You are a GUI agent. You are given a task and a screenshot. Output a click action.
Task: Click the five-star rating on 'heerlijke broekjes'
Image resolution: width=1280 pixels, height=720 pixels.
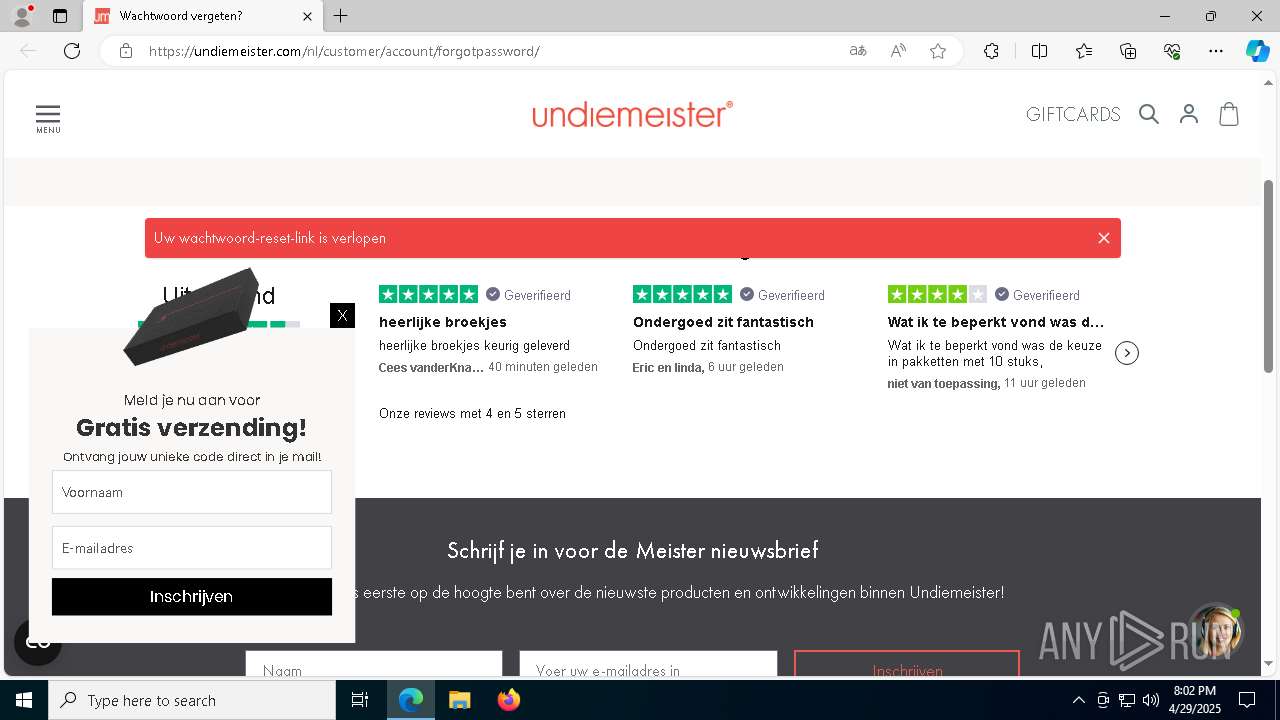[428, 294]
